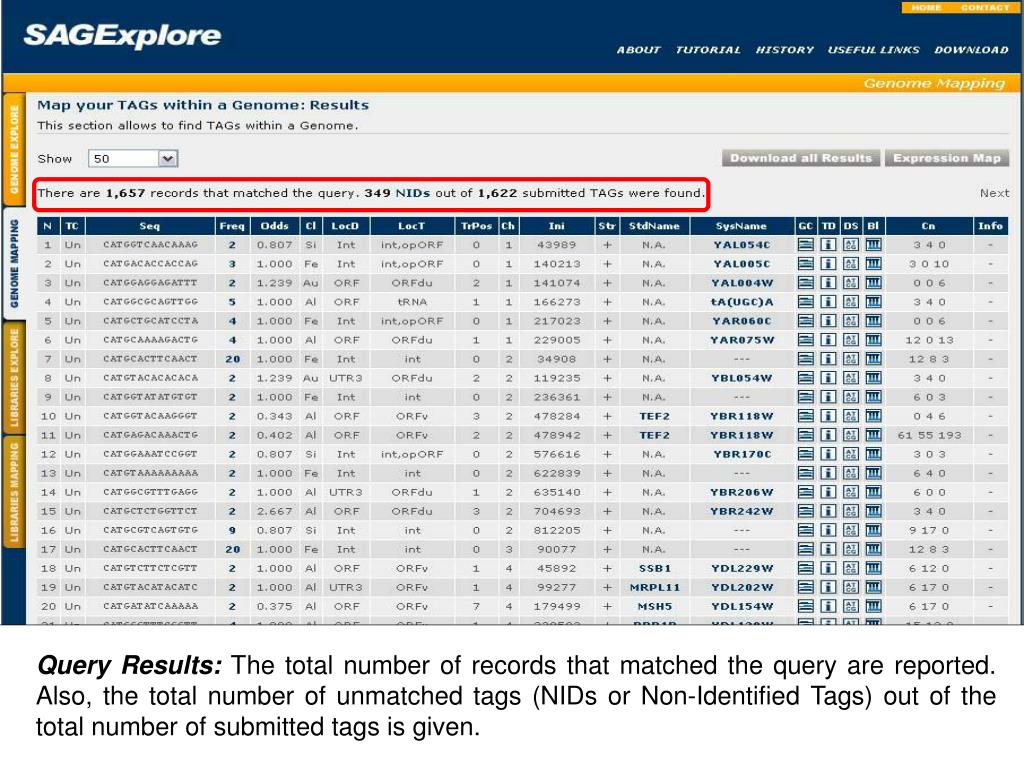1024x768 pixels.
Task: Open GC icon for row 16 CATGCGTCAGTGTG
Action: 806,530
